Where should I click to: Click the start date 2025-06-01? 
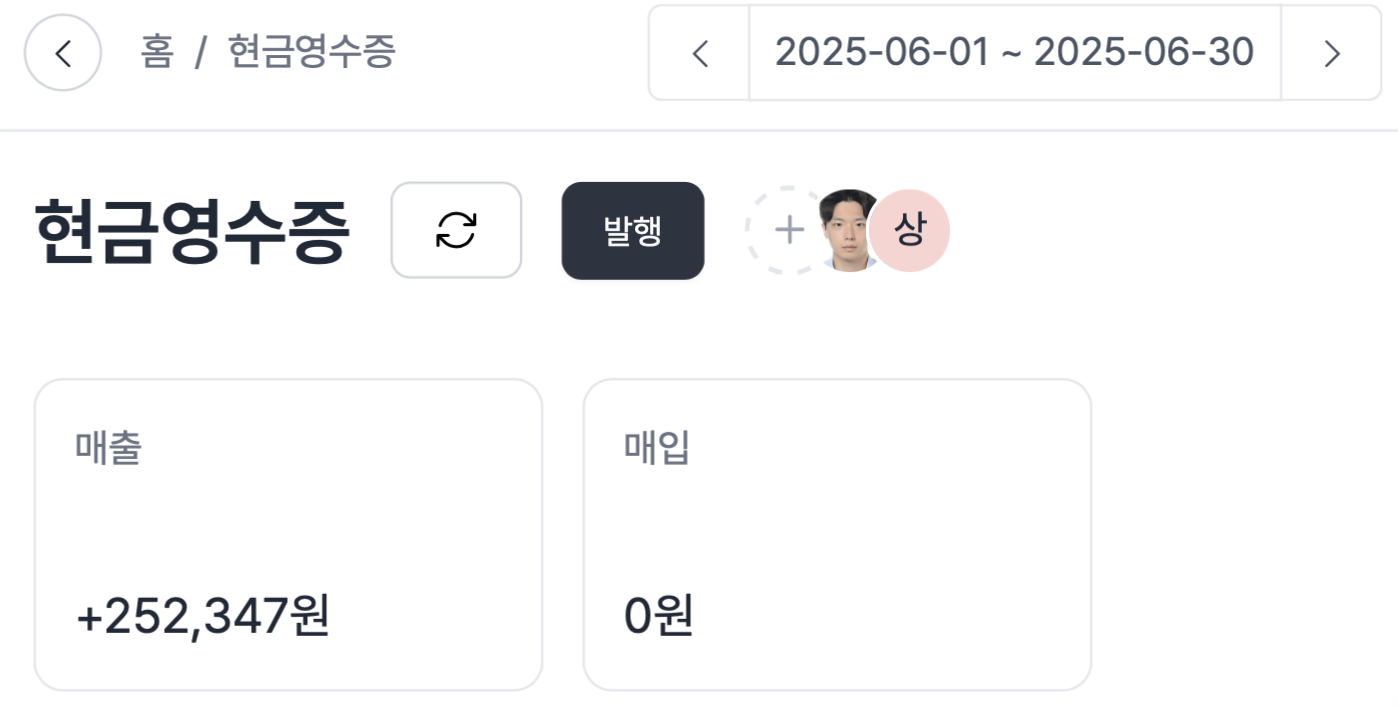(x=881, y=53)
